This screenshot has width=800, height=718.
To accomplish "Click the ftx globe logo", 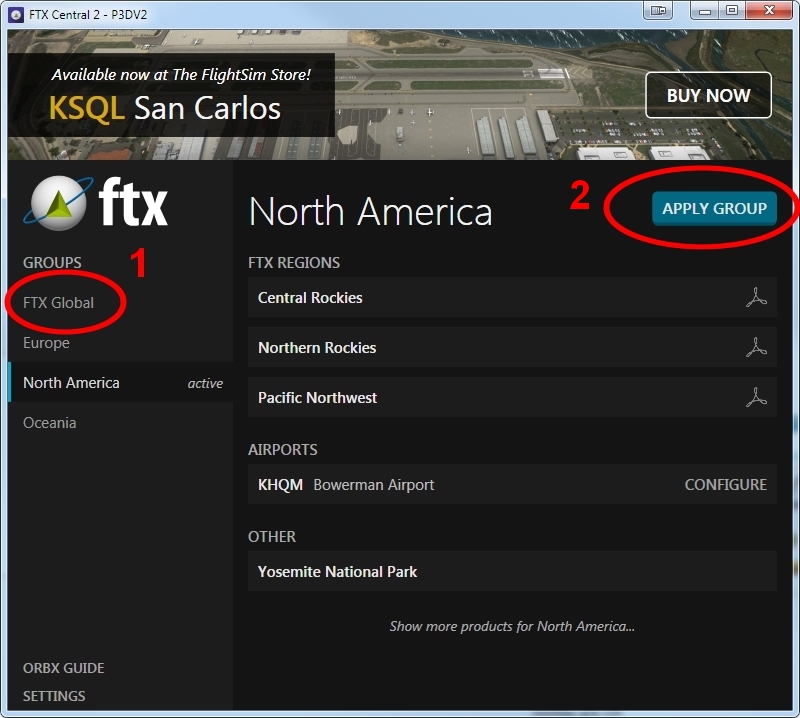I will pos(58,203).
